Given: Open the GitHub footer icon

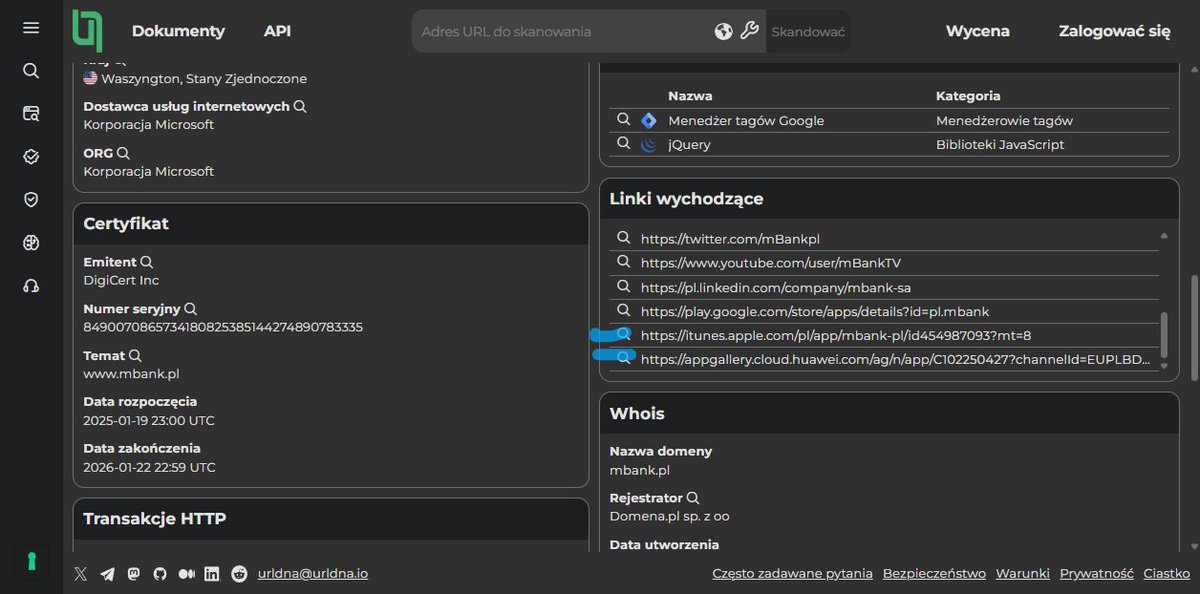Looking at the screenshot, I should point(159,574).
